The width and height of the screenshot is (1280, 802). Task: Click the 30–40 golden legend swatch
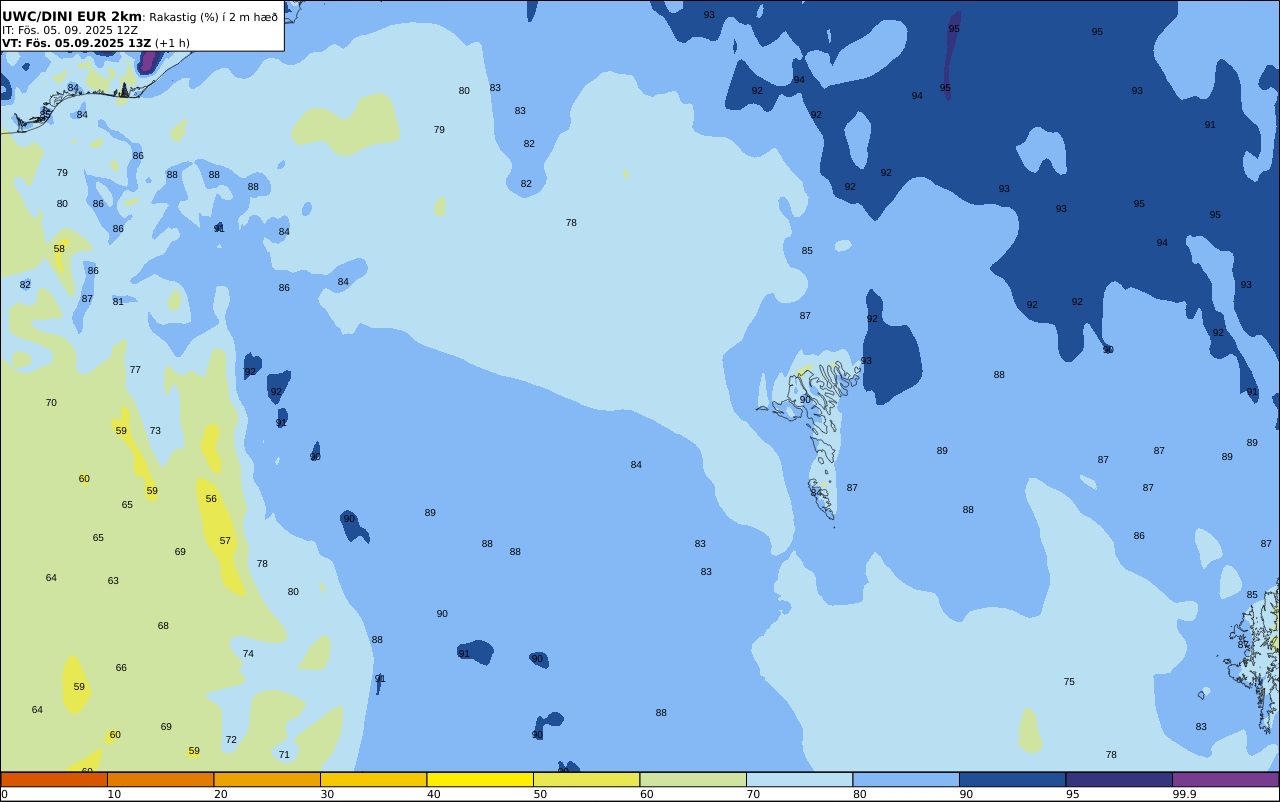(373, 779)
